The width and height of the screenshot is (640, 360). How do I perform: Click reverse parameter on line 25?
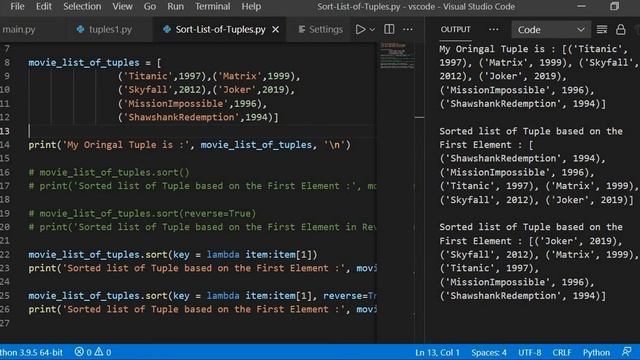click(x=342, y=296)
